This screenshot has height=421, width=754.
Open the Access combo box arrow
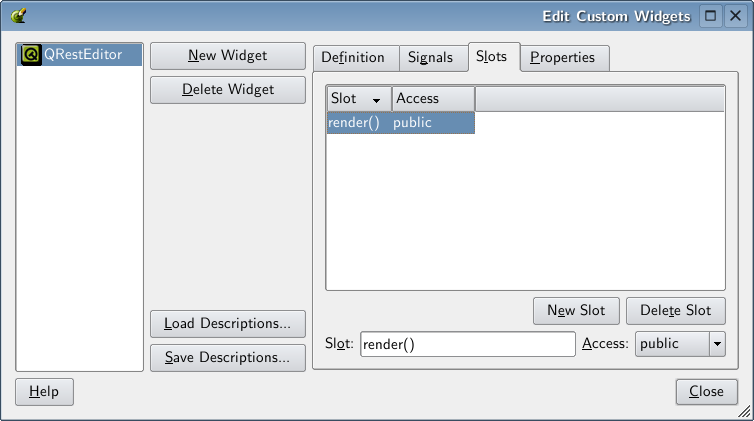[x=717, y=344]
